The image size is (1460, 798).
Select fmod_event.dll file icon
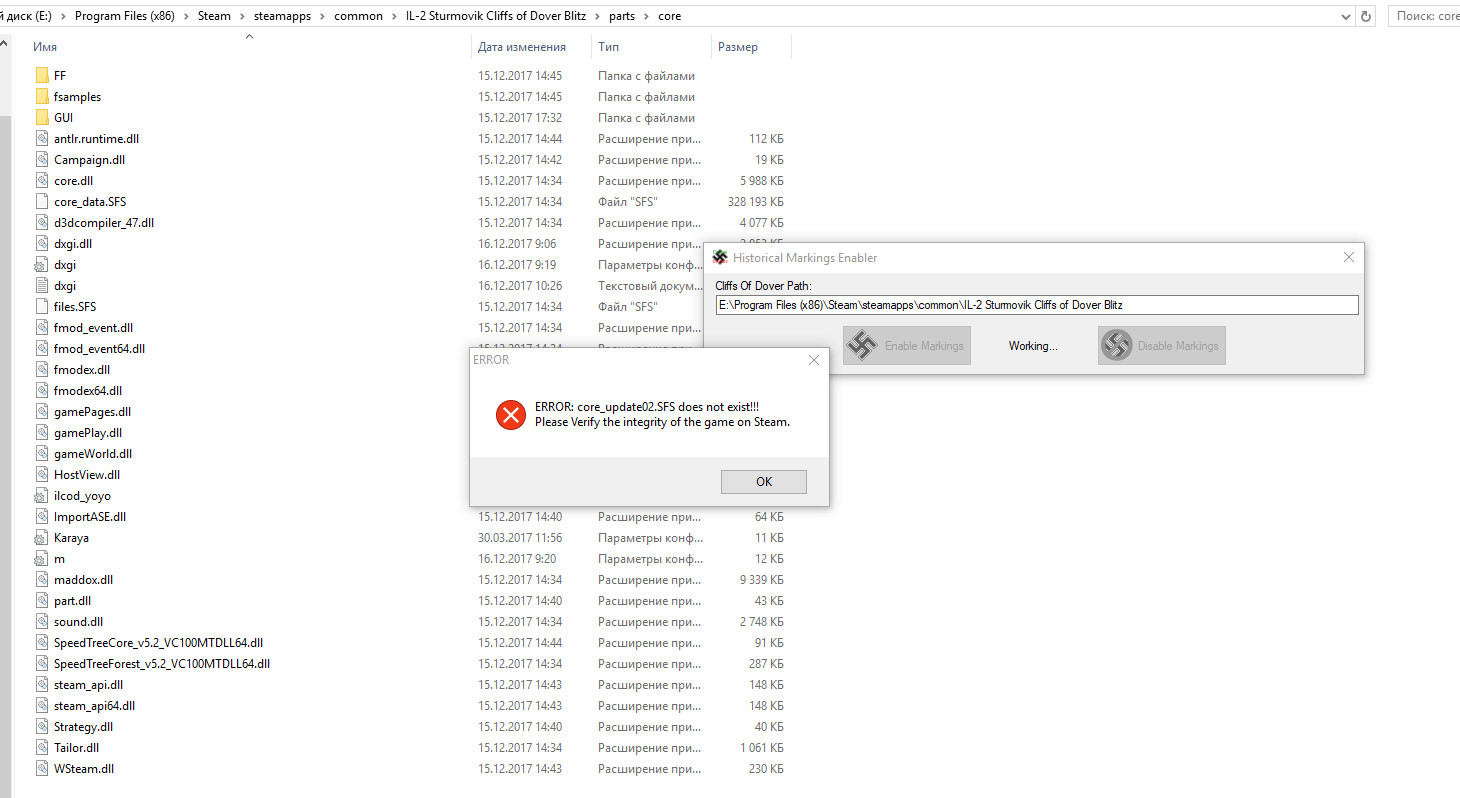(41, 328)
